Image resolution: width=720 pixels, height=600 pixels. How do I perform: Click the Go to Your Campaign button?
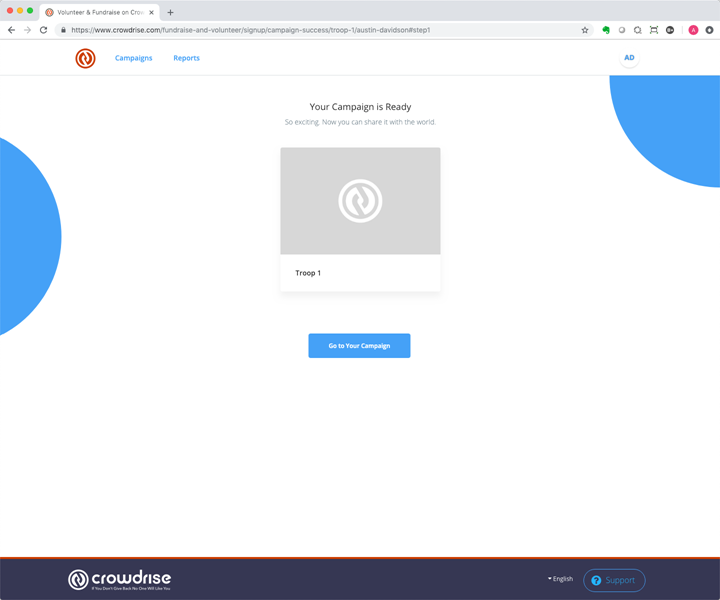click(x=359, y=346)
